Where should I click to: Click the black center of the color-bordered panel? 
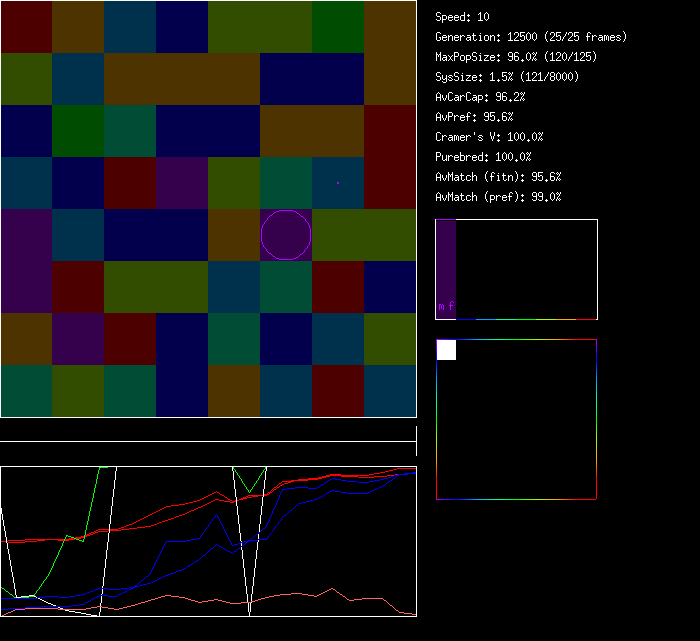coord(516,420)
